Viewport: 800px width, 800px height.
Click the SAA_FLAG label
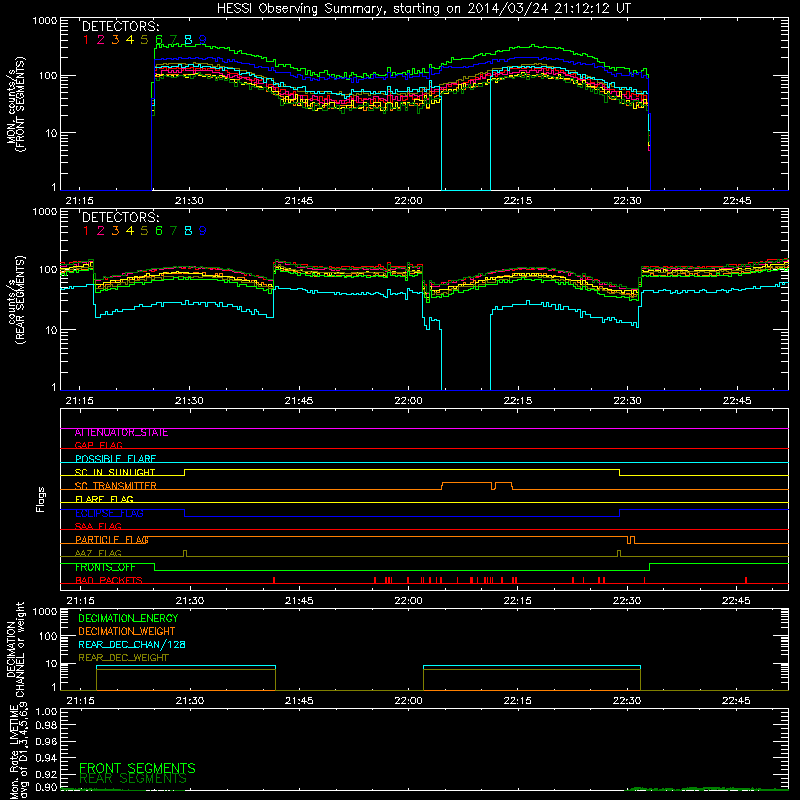98,526
